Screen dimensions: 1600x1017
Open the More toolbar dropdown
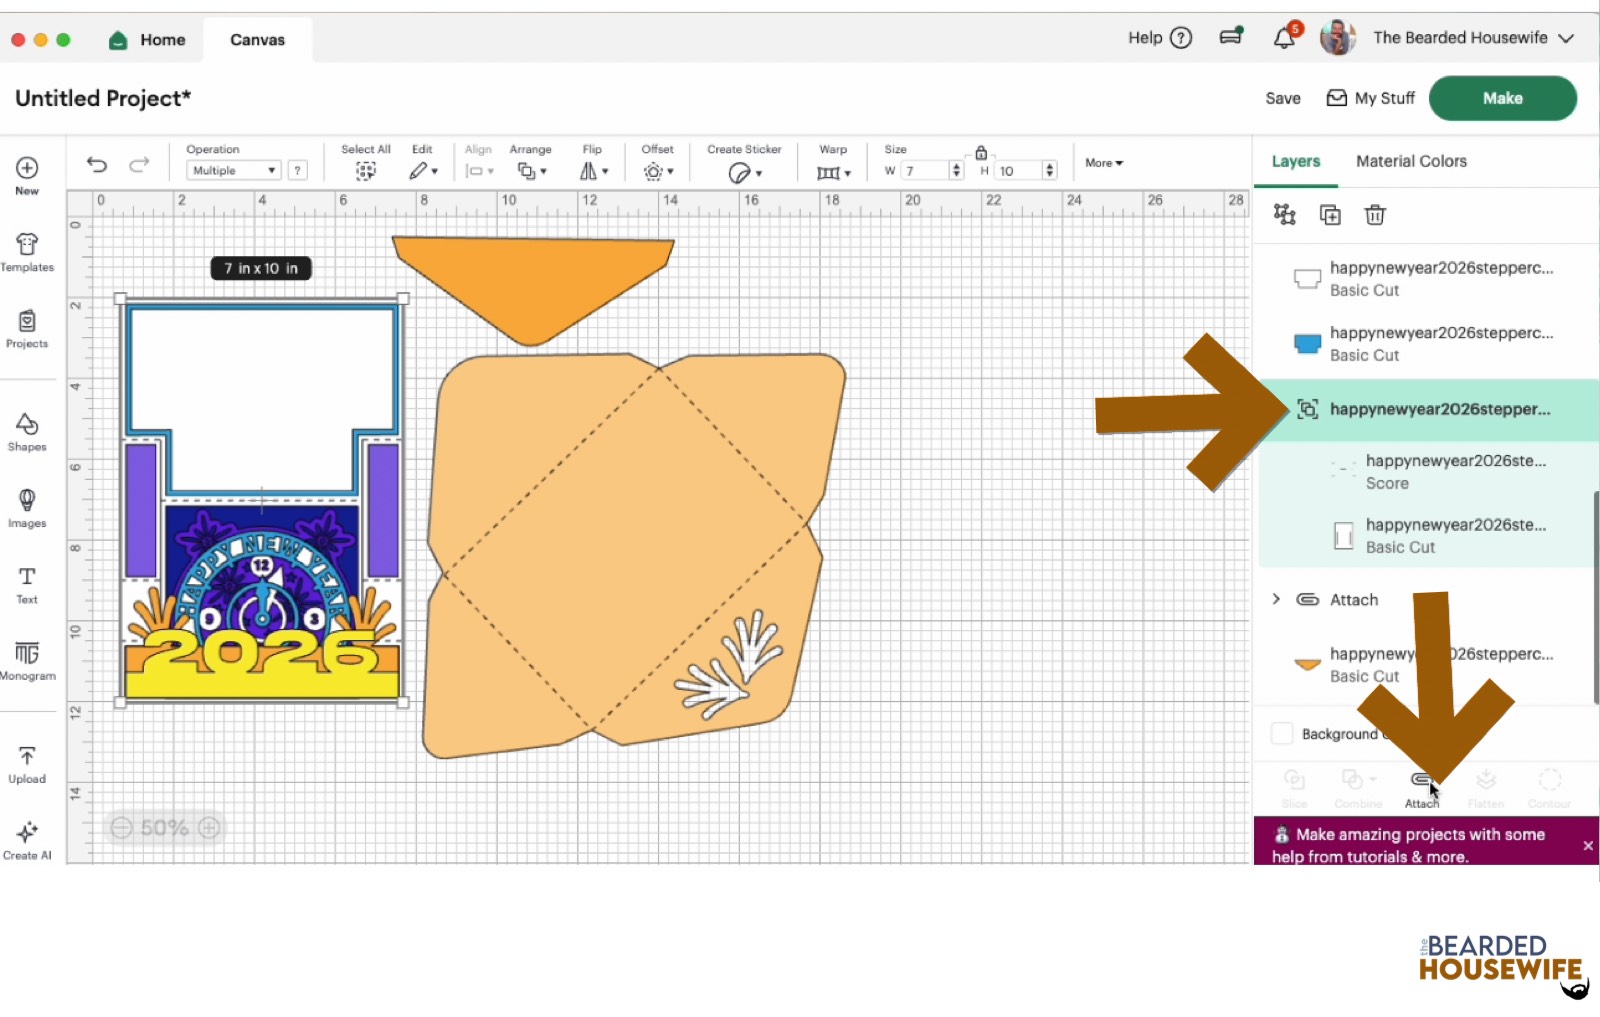[x=1104, y=163]
